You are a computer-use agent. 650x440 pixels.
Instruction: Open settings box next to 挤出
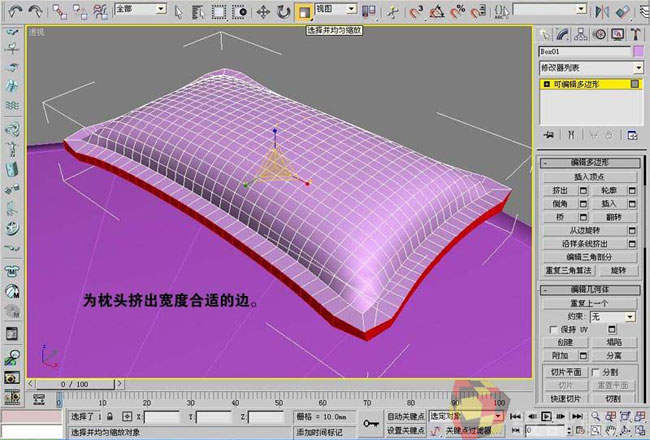pos(583,190)
